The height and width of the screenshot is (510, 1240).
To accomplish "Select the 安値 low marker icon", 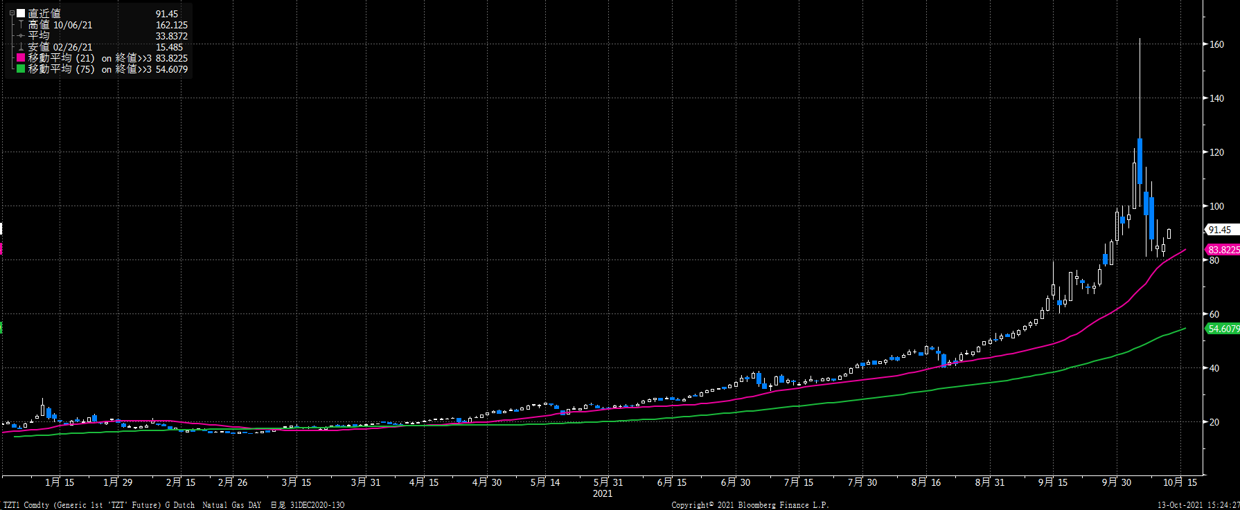I will (21, 47).
